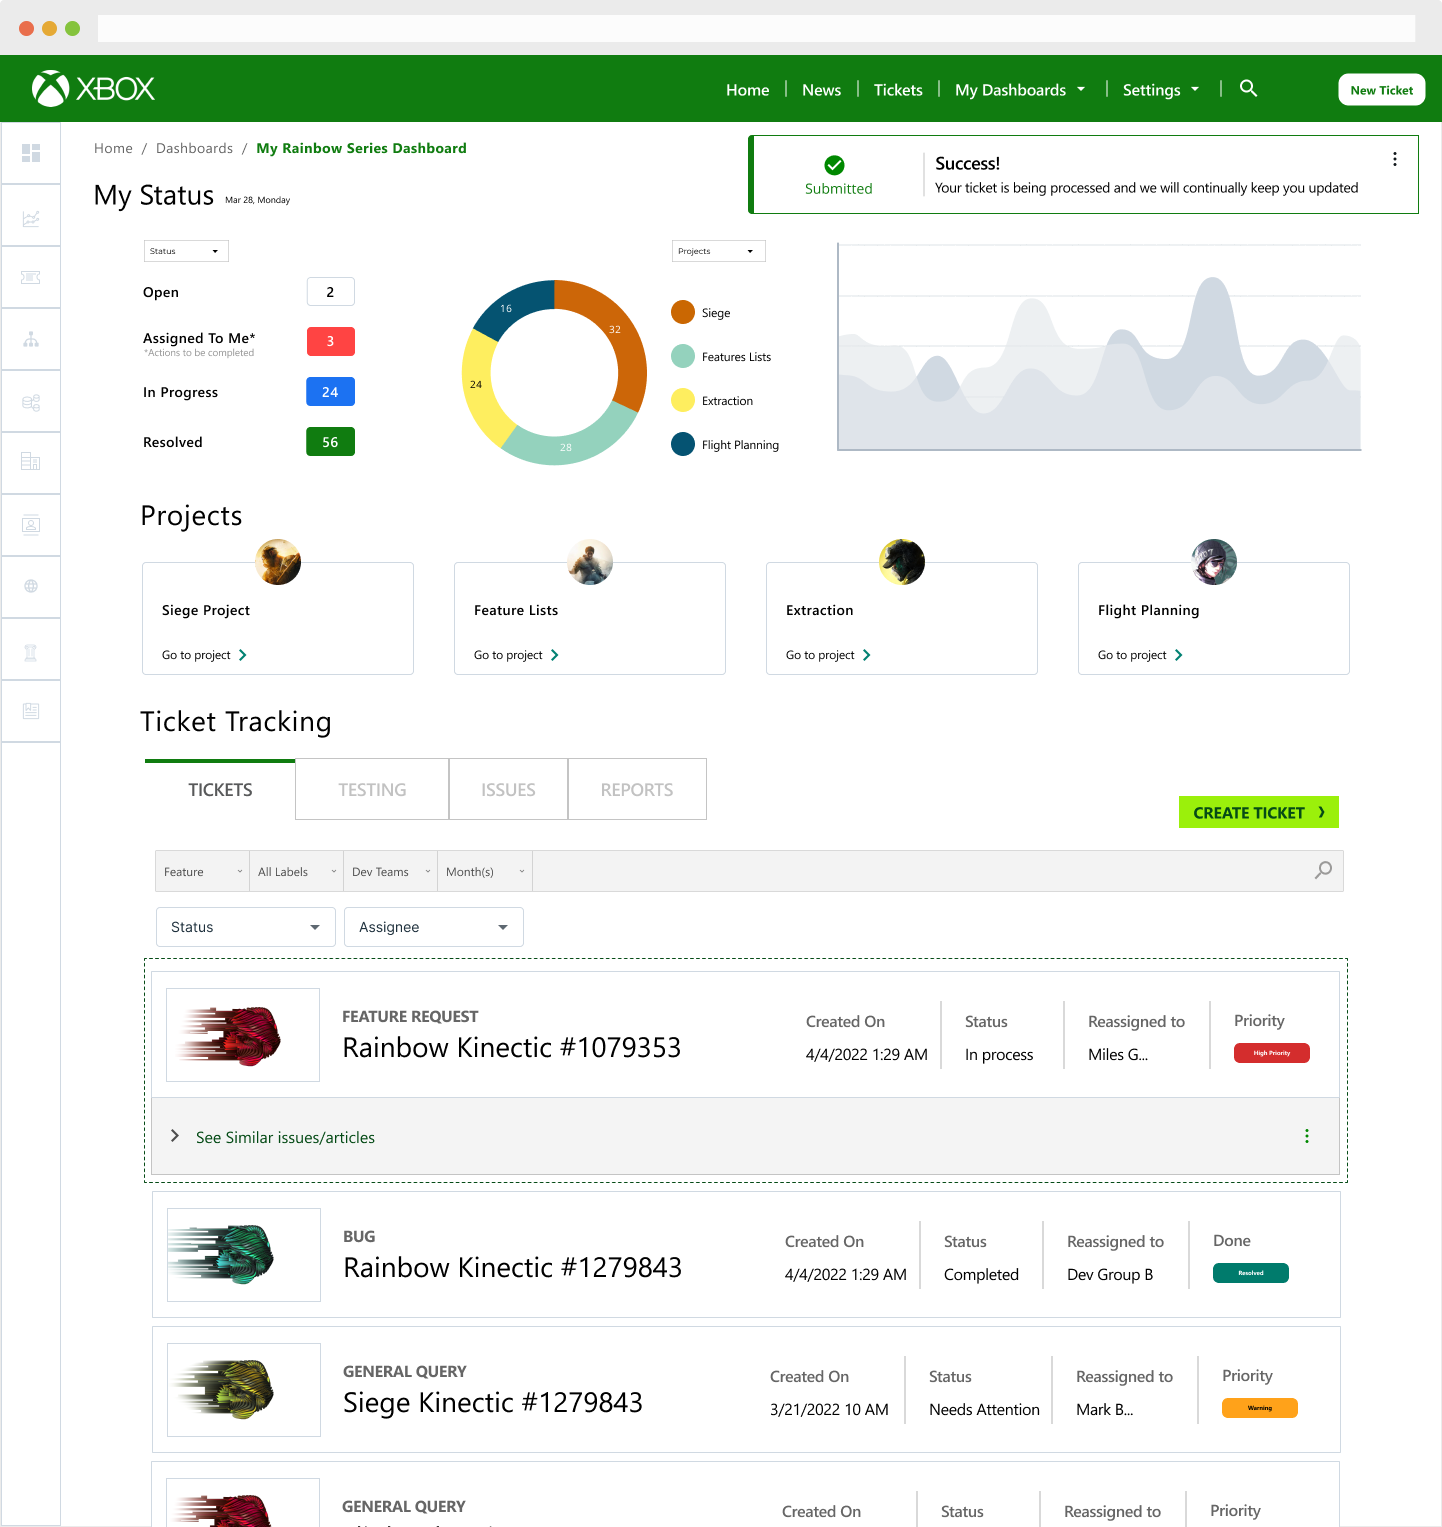Click the High Priority red badge
This screenshot has height=1527, width=1442.
click(1272, 1053)
